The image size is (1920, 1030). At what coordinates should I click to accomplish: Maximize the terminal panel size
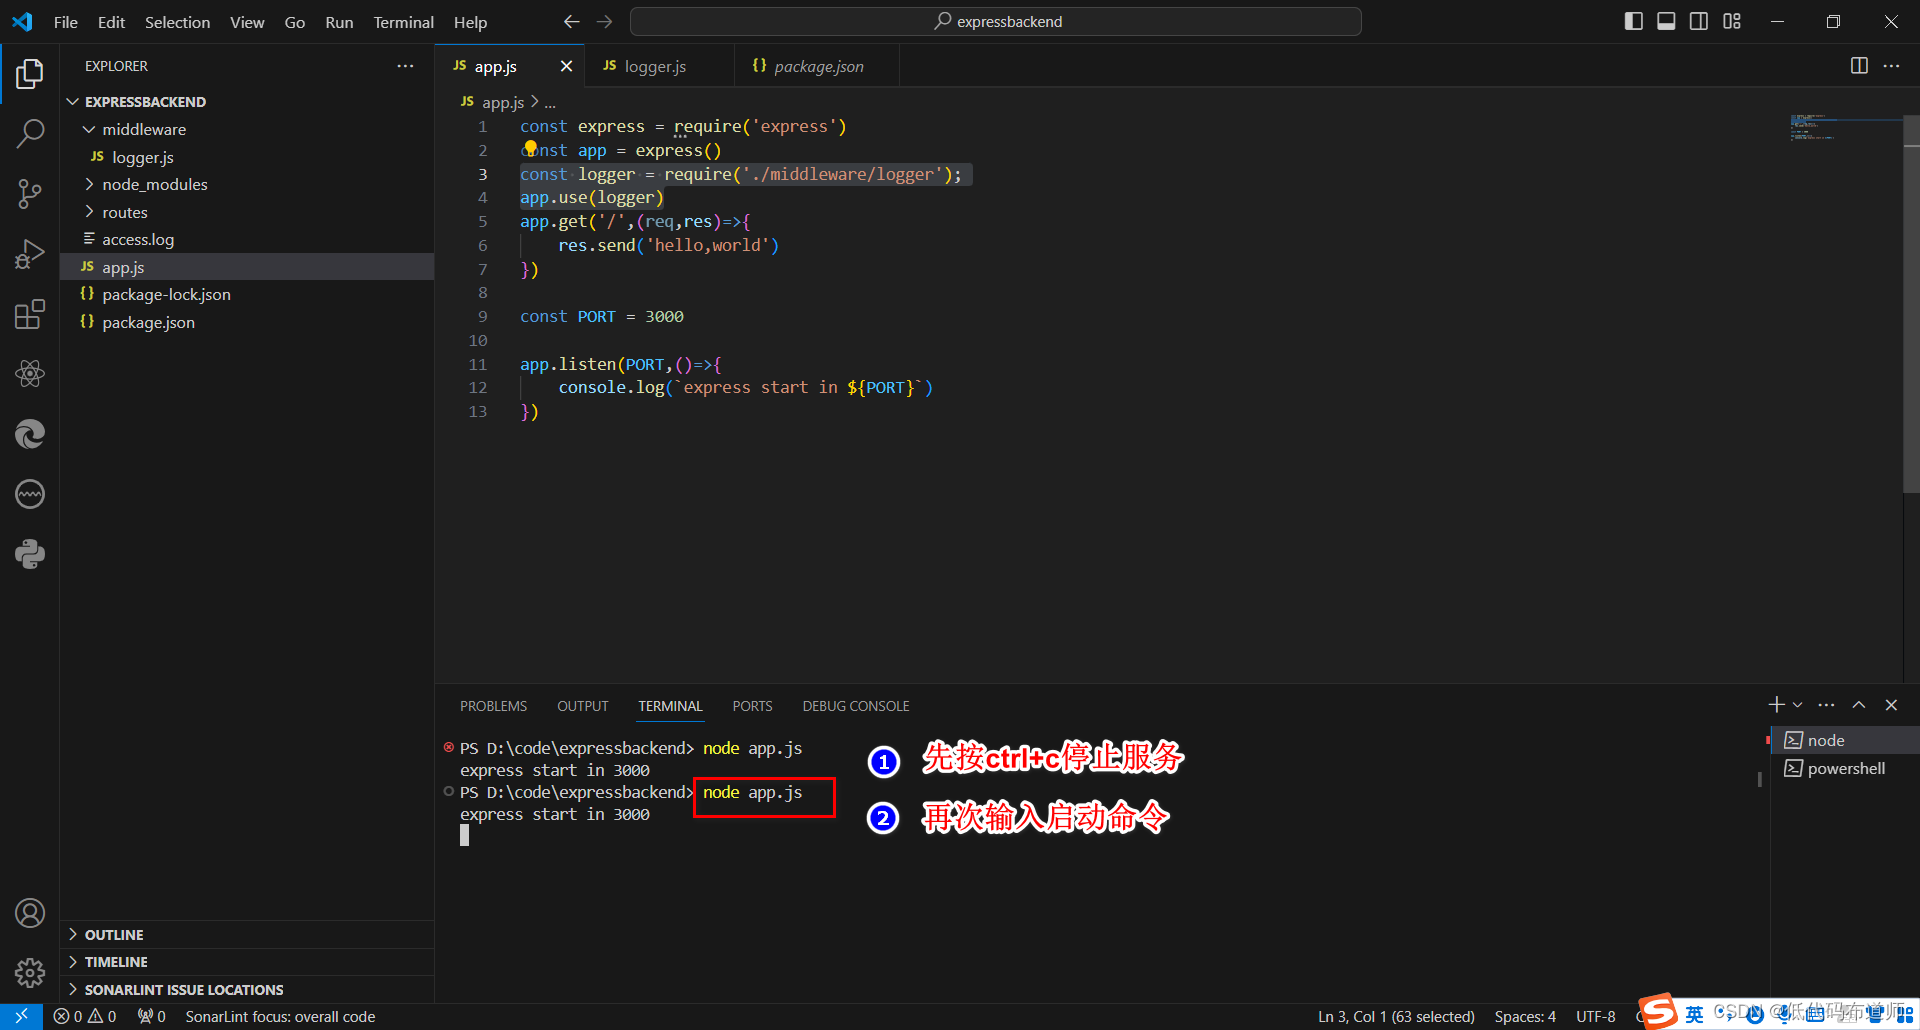click(1859, 705)
